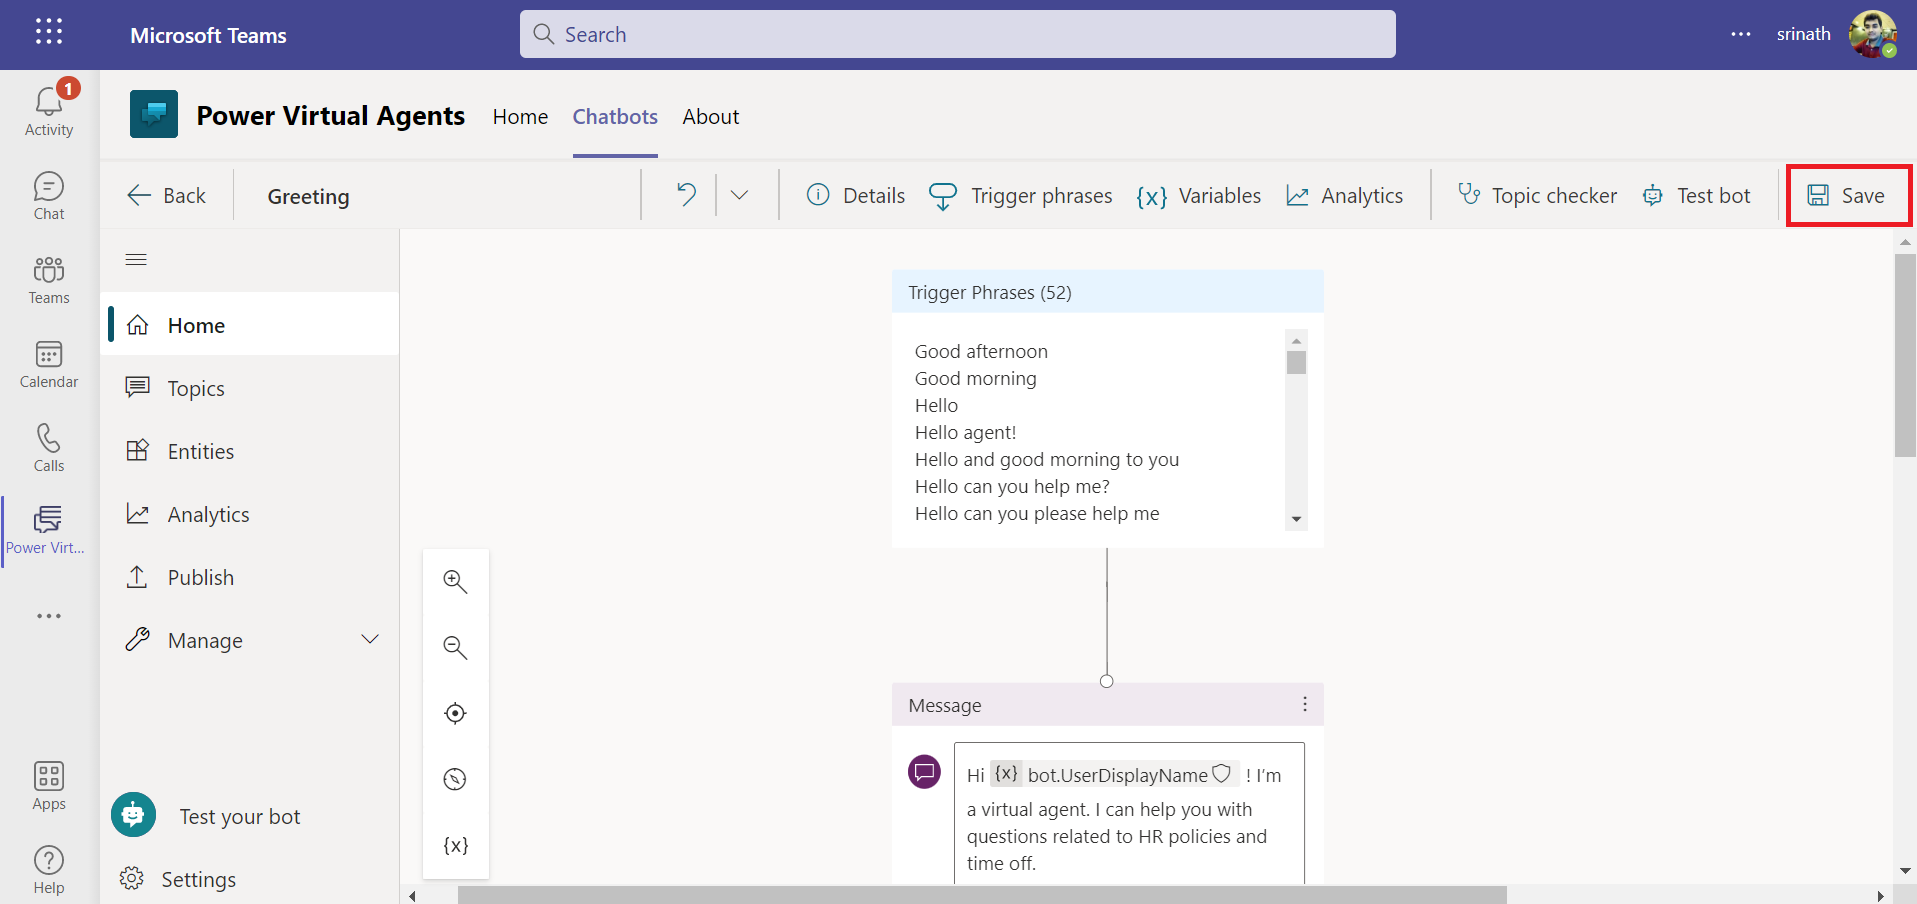Click the zoom out magnifier icon
This screenshot has width=1917, height=904.
point(455,648)
